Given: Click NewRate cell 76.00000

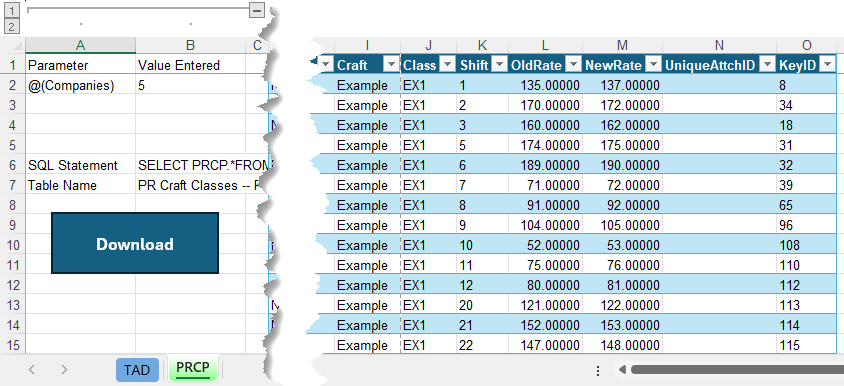Looking at the screenshot, I should tap(622, 265).
